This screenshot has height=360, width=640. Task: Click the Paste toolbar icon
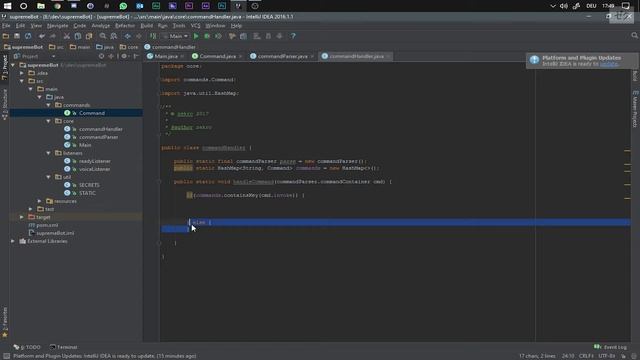tap(89, 36)
